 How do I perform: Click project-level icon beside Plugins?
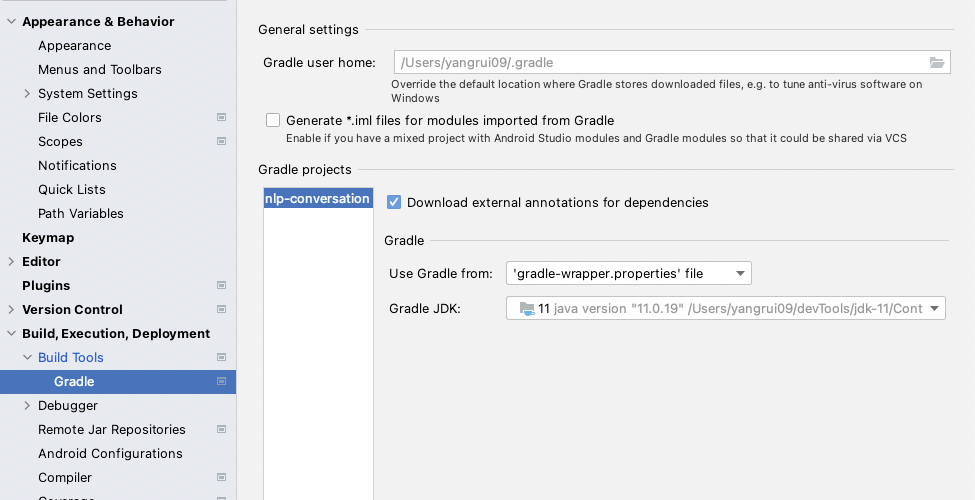[221, 286]
